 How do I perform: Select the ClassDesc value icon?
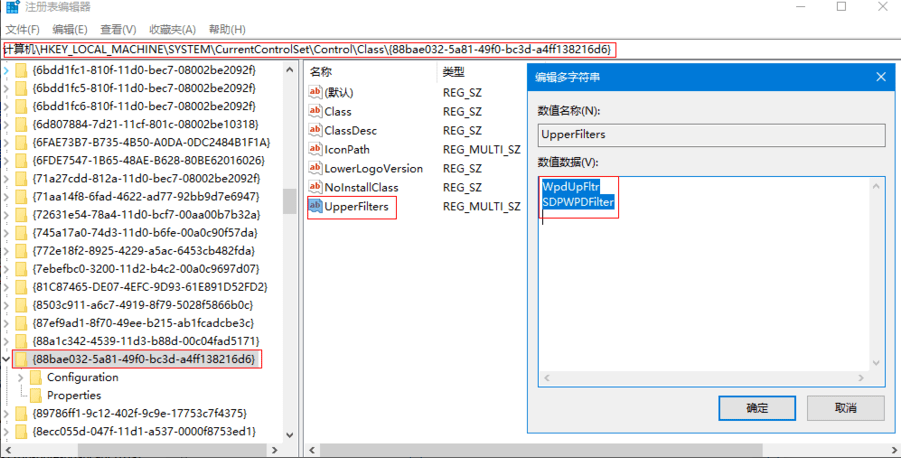point(315,130)
